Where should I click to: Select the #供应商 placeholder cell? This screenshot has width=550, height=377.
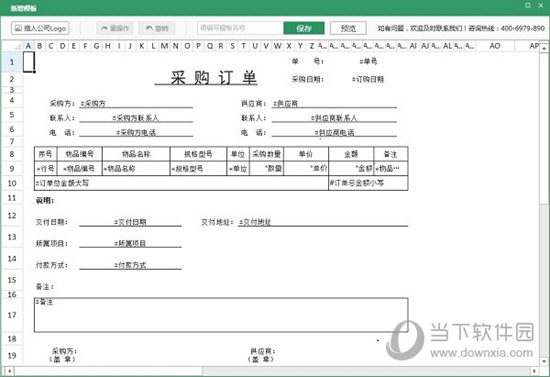point(334,103)
